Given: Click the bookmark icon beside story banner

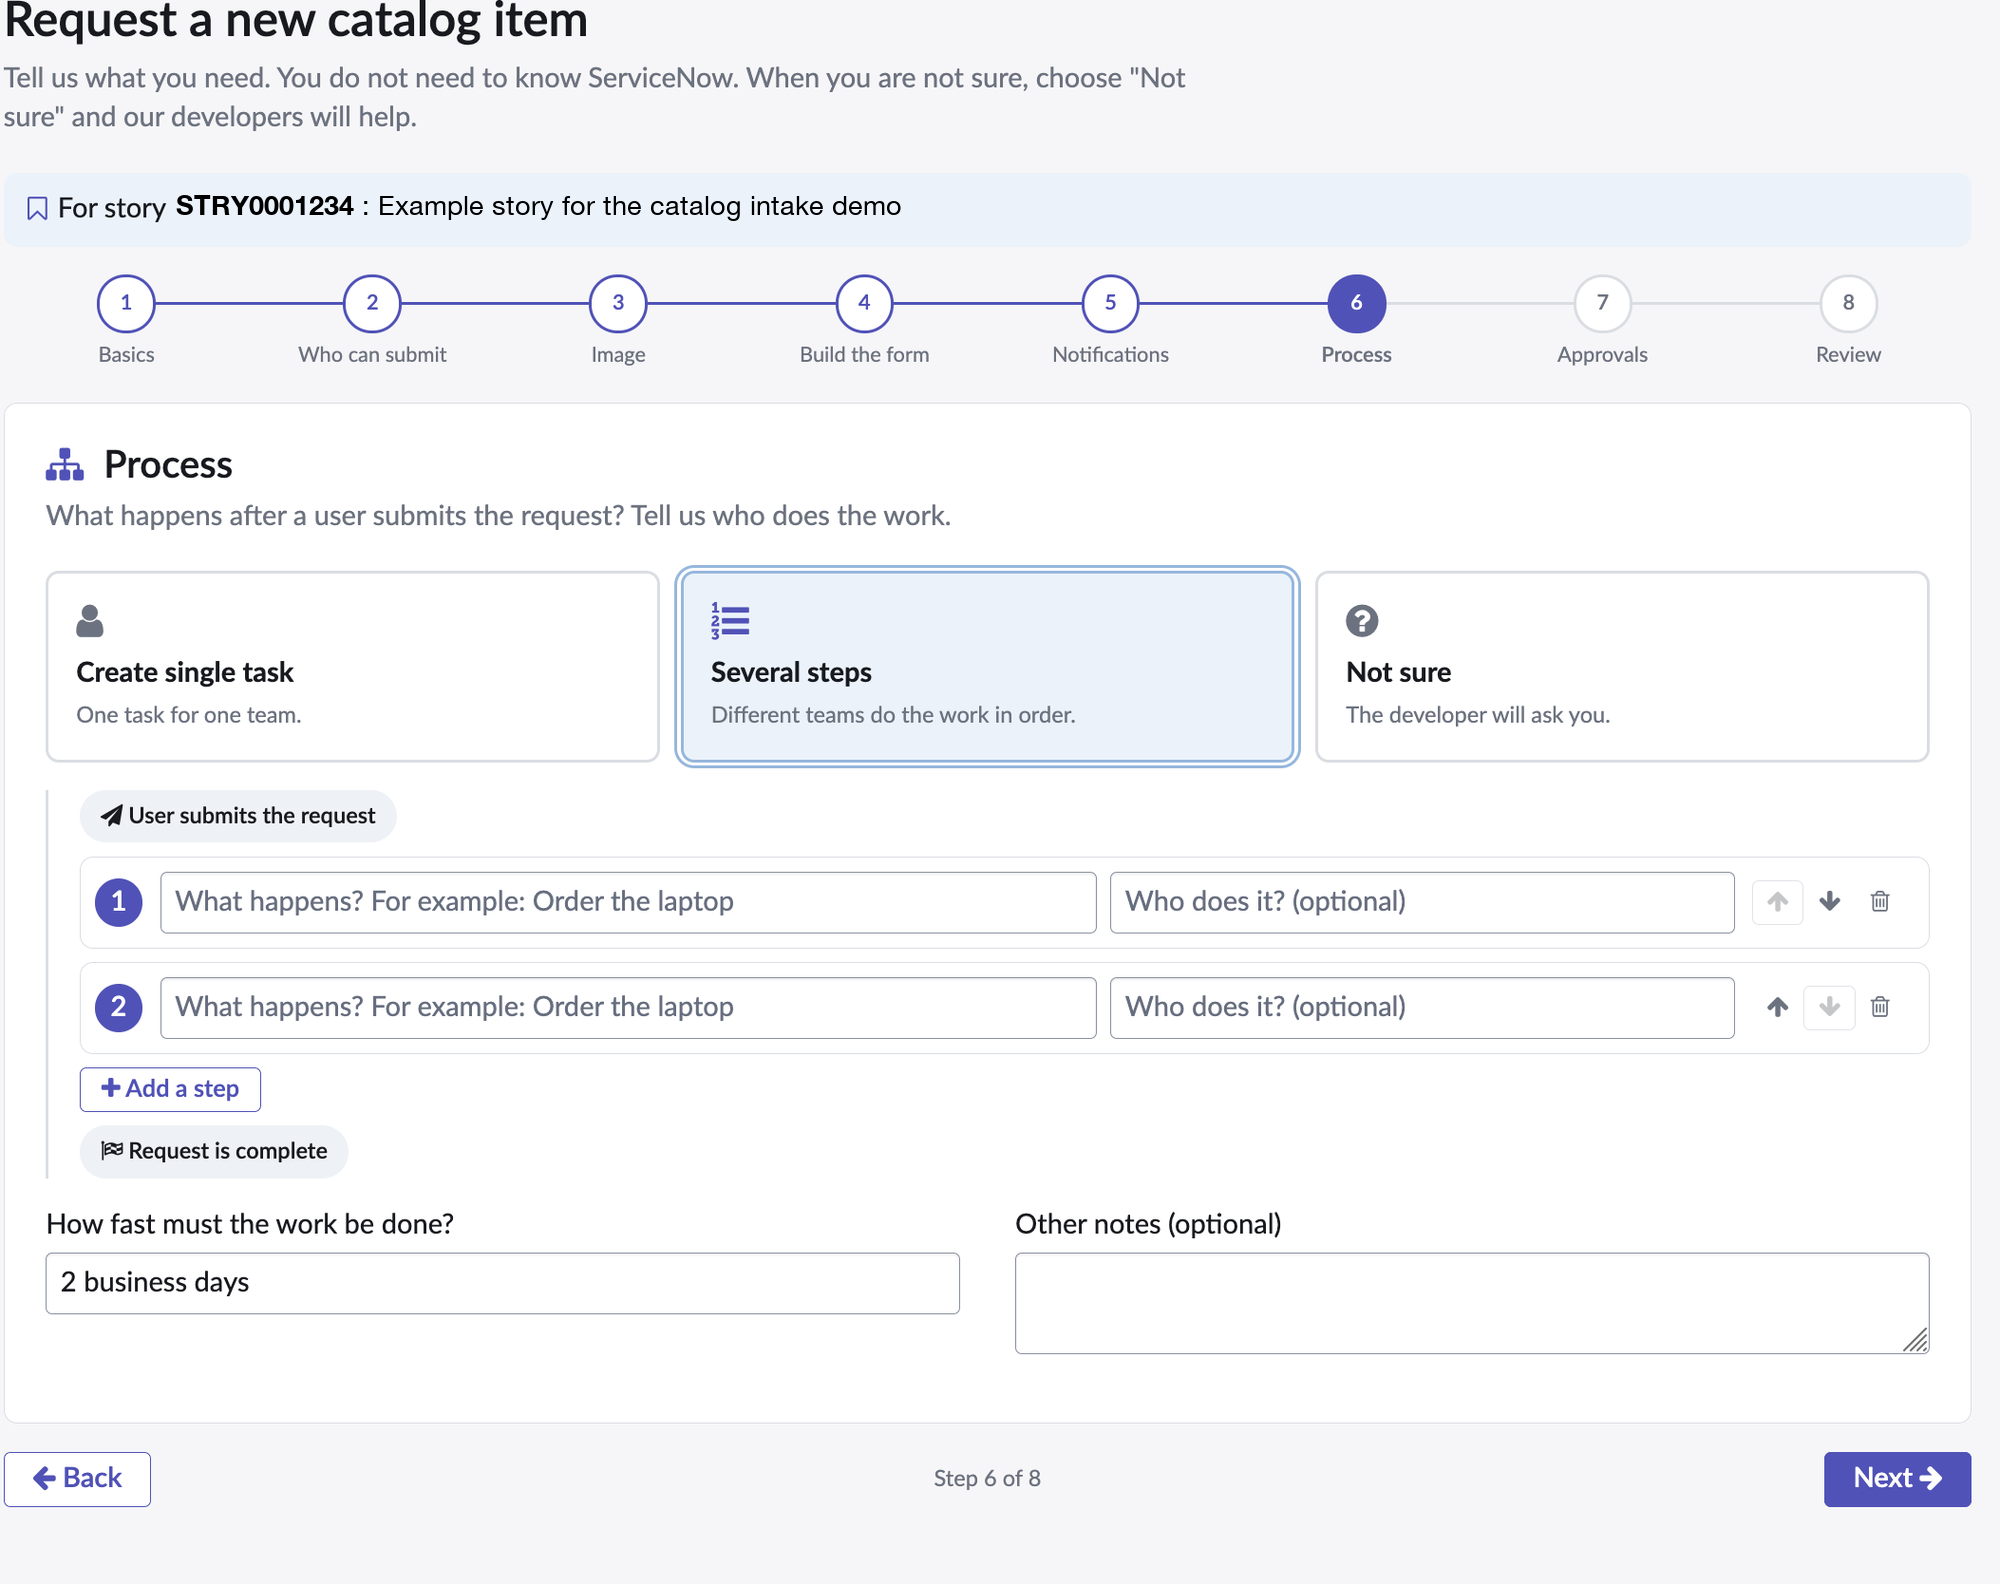Looking at the screenshot, I should tap(37, 208).
